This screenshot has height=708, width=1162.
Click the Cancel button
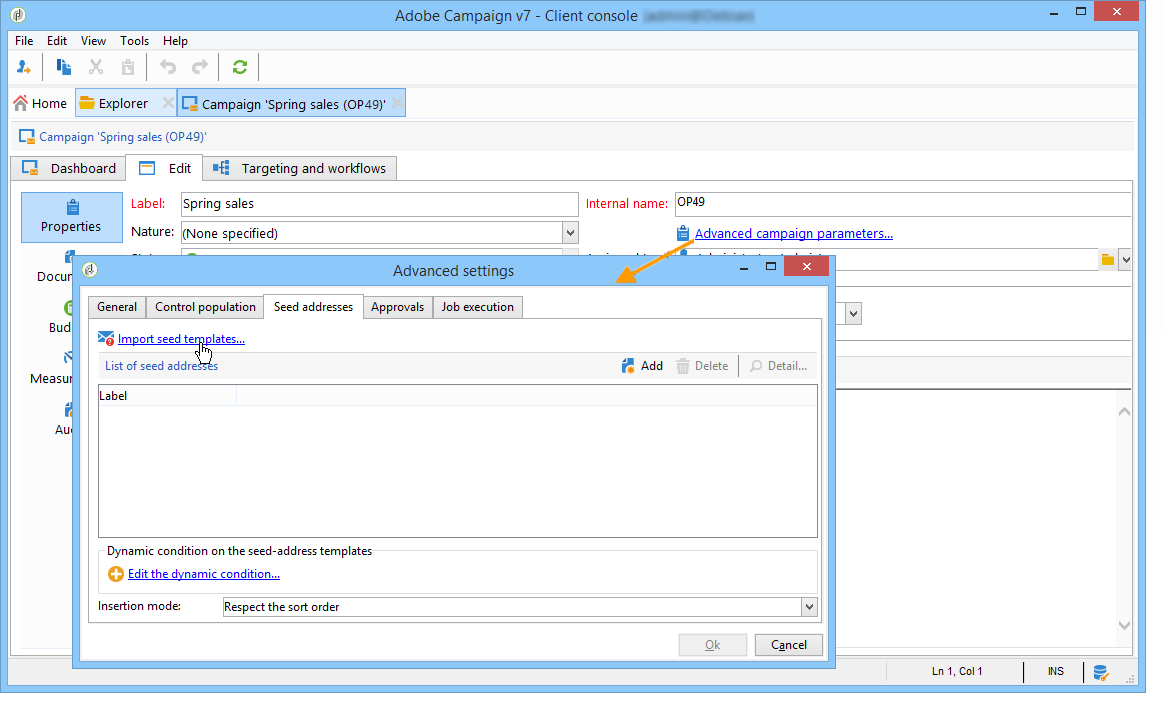point(788,645)
